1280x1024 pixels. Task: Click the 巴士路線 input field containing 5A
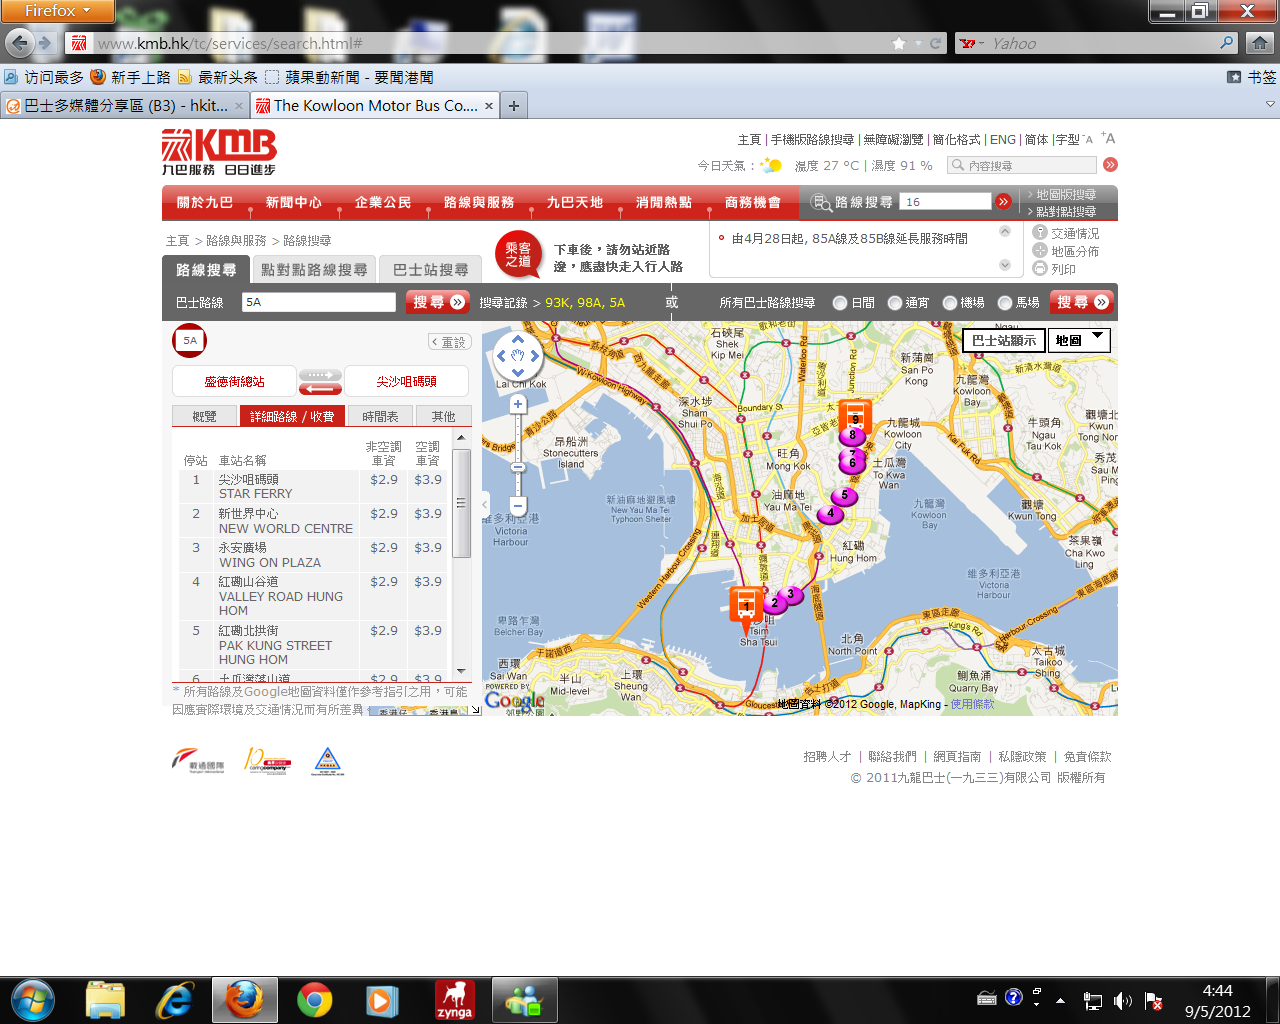[318, 302]
